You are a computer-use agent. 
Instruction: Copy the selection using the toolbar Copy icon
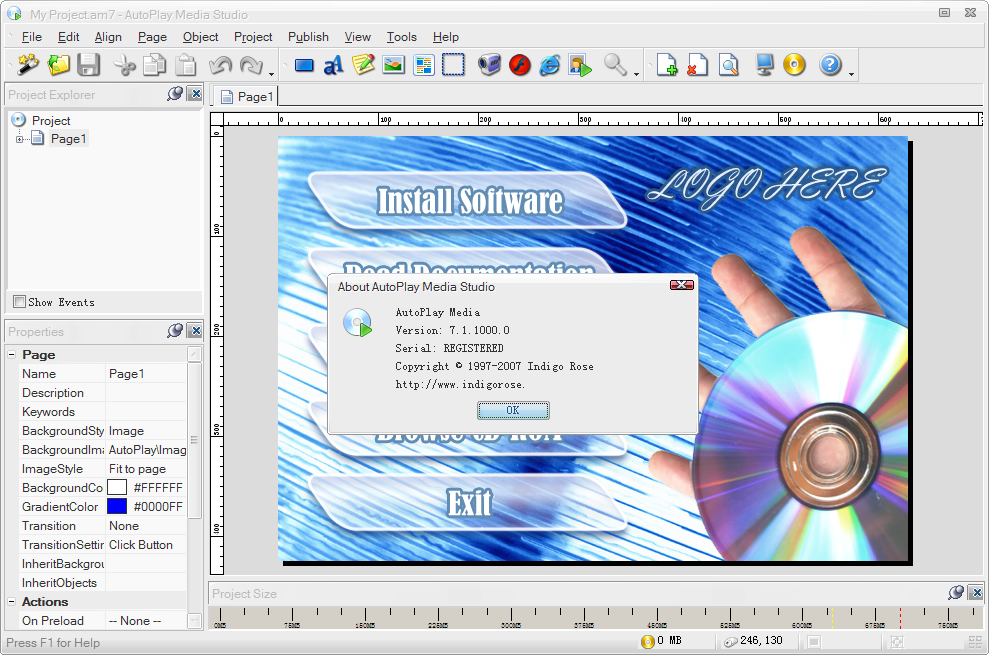(x=155, y=64)
